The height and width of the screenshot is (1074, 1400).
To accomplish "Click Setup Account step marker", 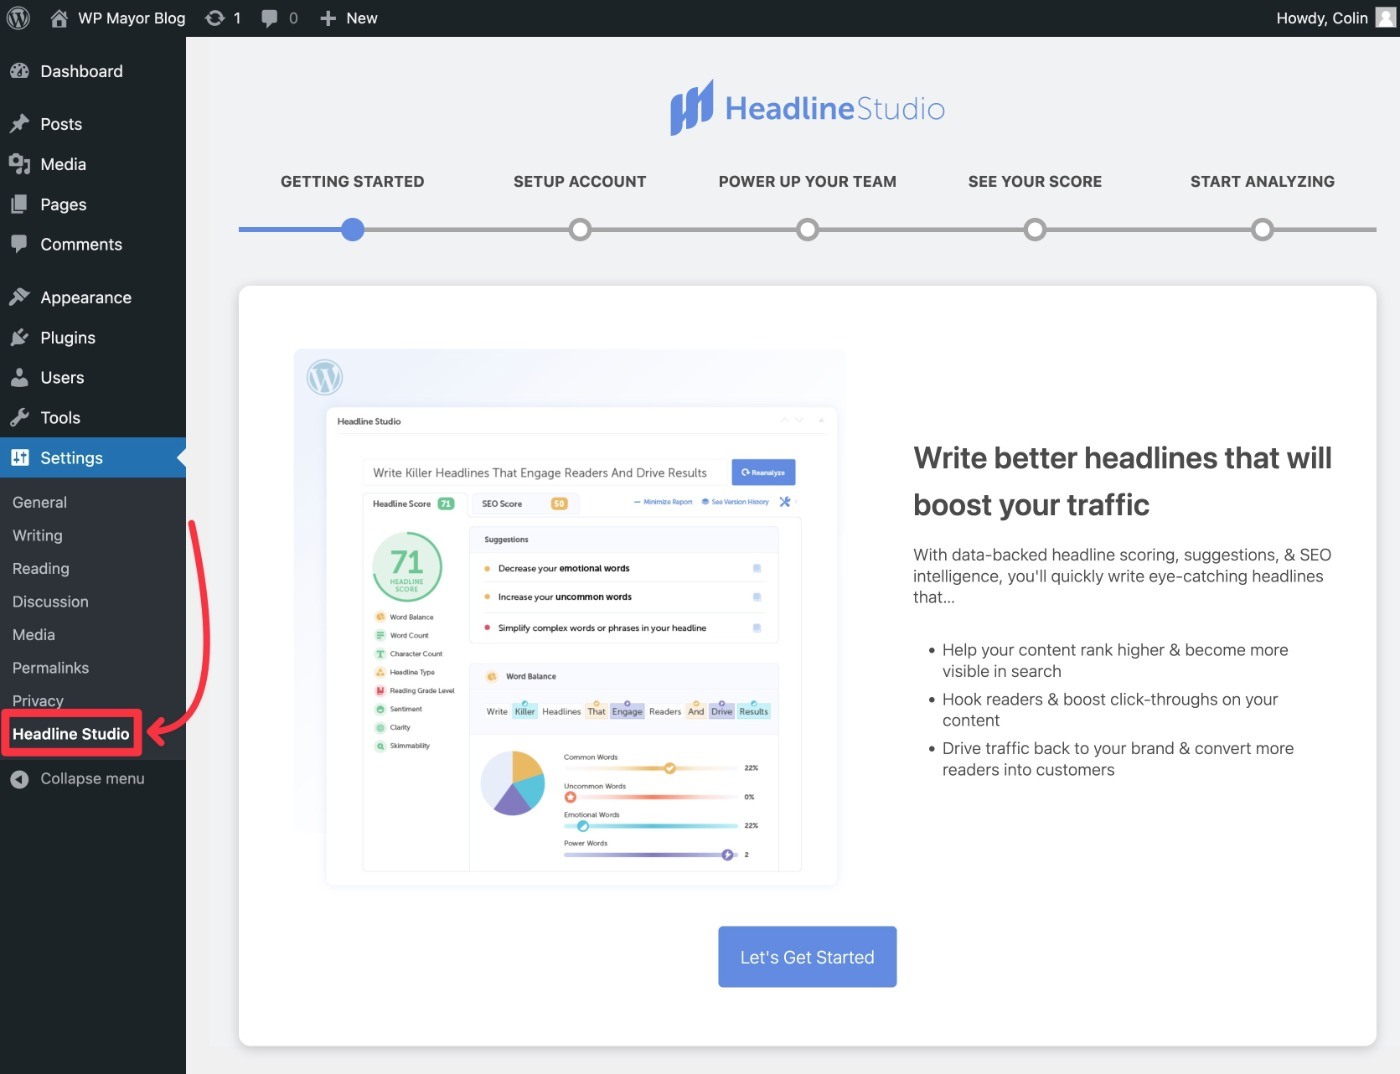I will (x=580, y=229).
